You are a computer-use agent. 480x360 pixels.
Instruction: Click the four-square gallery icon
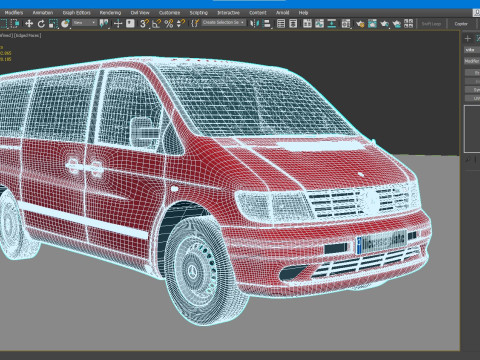(x=408, y=24)
